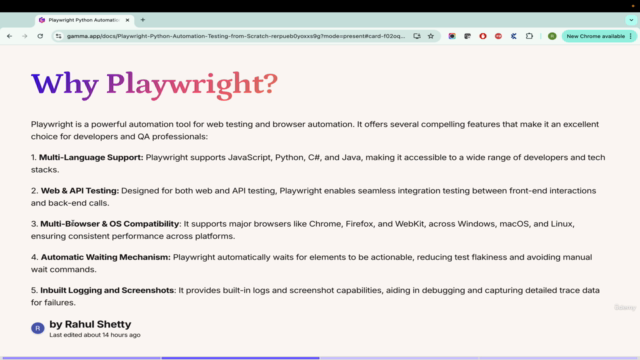Click Multi-Browser & OS Compatibility text
The height and width of the screenshot is (360, 640).
(x=110, y=224)
